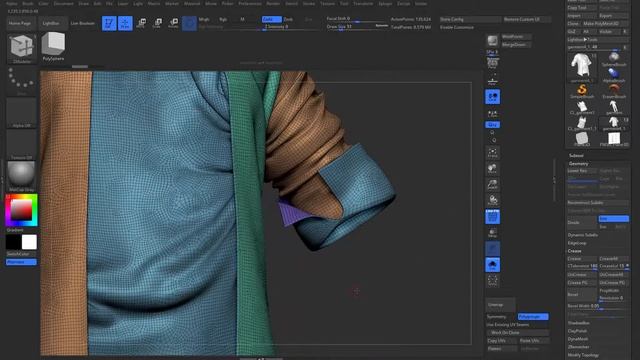Click the Divide button
The image size is (640, 360).
click(582, 222)
